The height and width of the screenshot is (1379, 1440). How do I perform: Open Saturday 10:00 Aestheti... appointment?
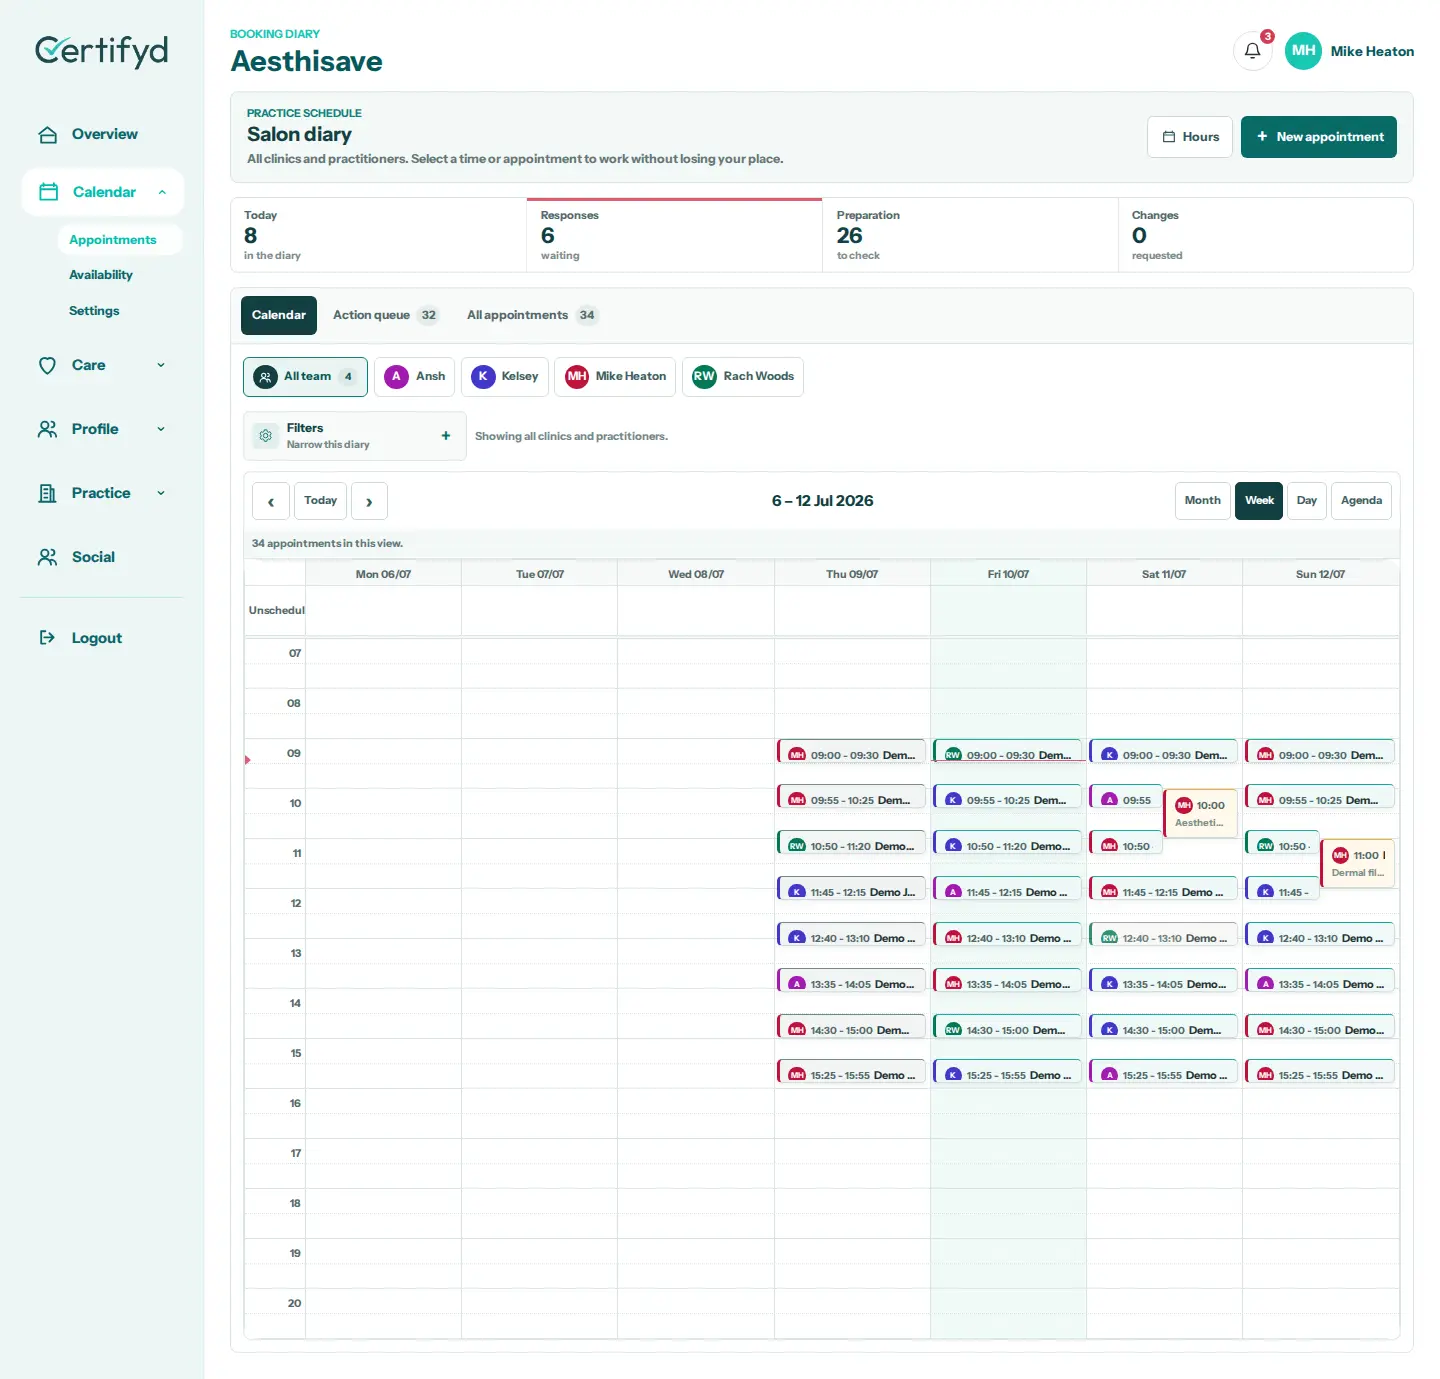1201,813
